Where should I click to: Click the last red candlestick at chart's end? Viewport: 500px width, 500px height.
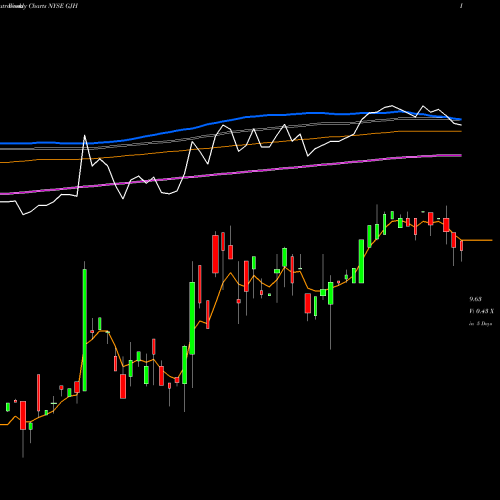pyautogui.click(x=462, y=246)
